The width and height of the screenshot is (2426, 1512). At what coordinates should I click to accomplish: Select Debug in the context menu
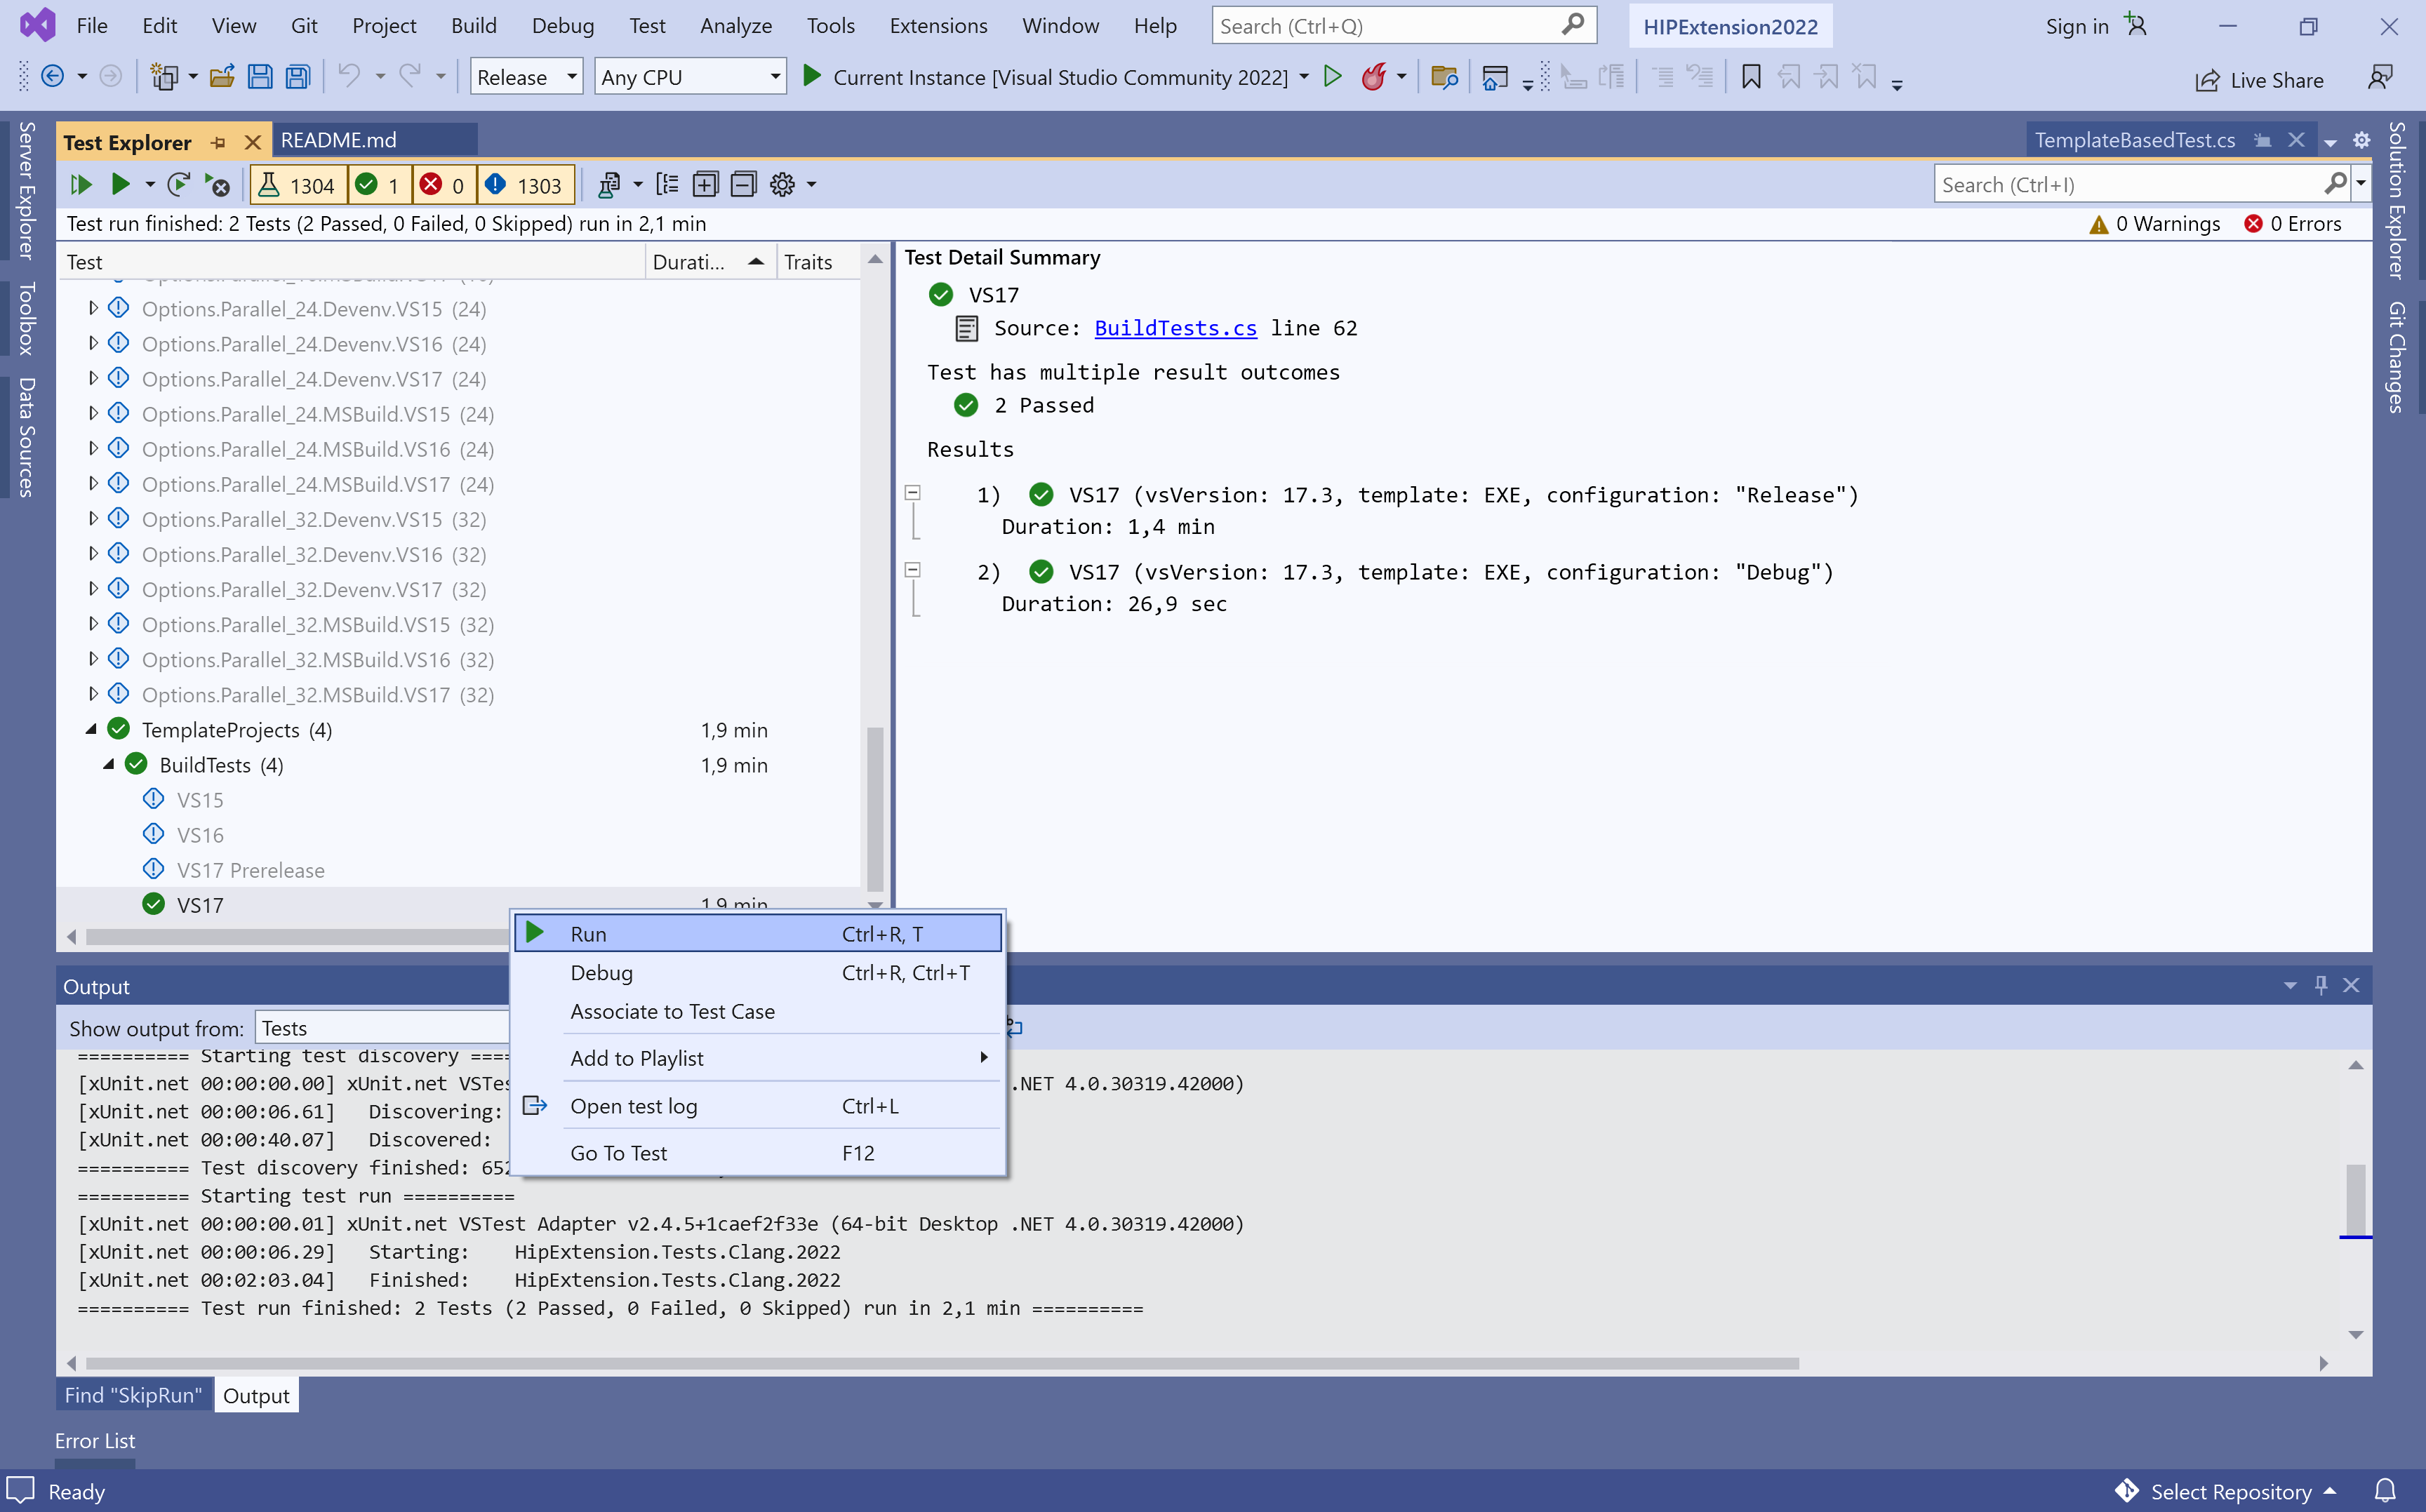[601, 973]
